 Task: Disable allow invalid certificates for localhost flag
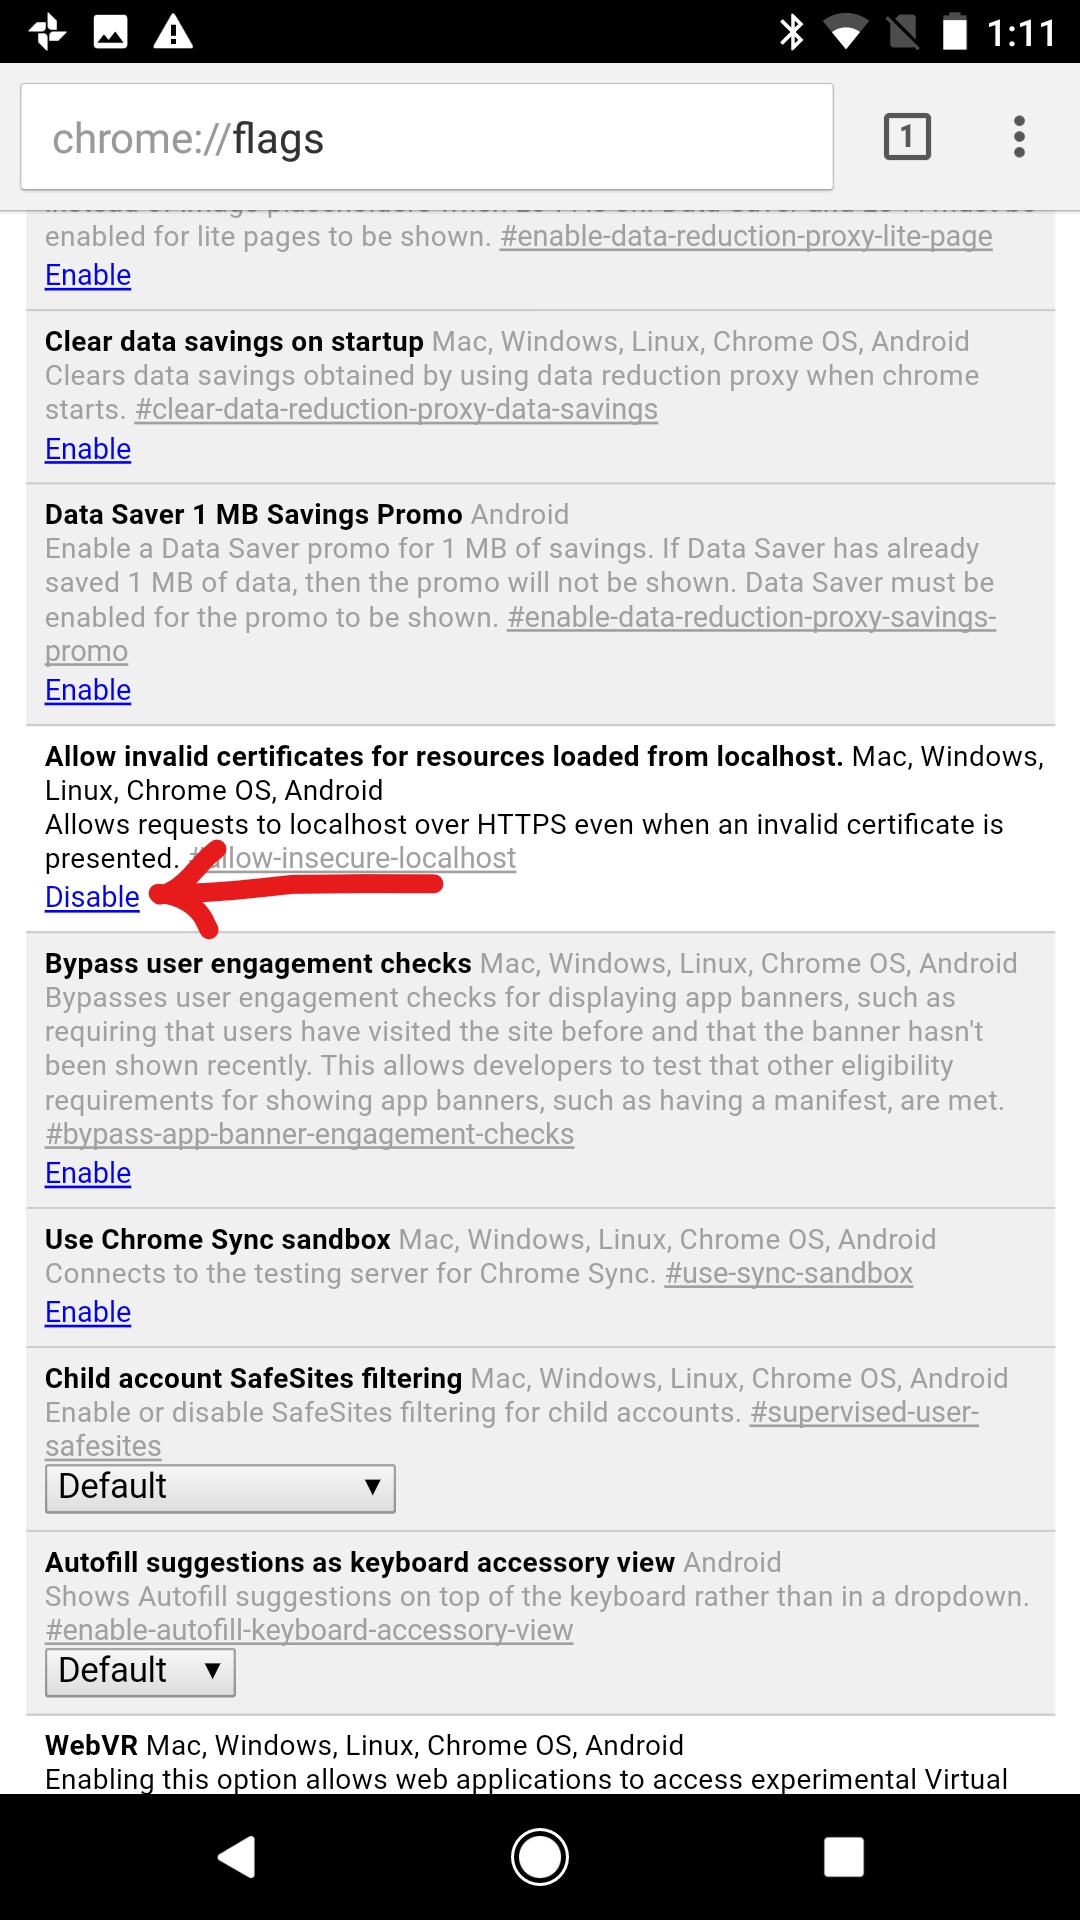92,897
